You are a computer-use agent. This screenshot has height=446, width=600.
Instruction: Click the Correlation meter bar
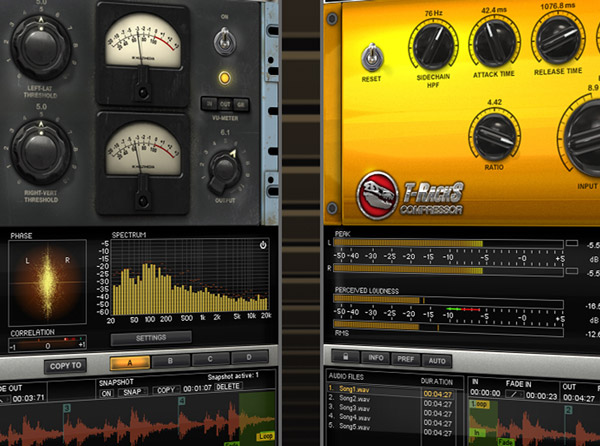(47, 341)
